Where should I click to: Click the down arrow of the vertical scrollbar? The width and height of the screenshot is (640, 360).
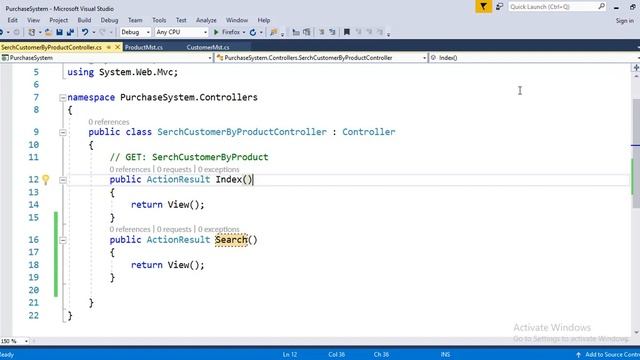click(636, 333)
